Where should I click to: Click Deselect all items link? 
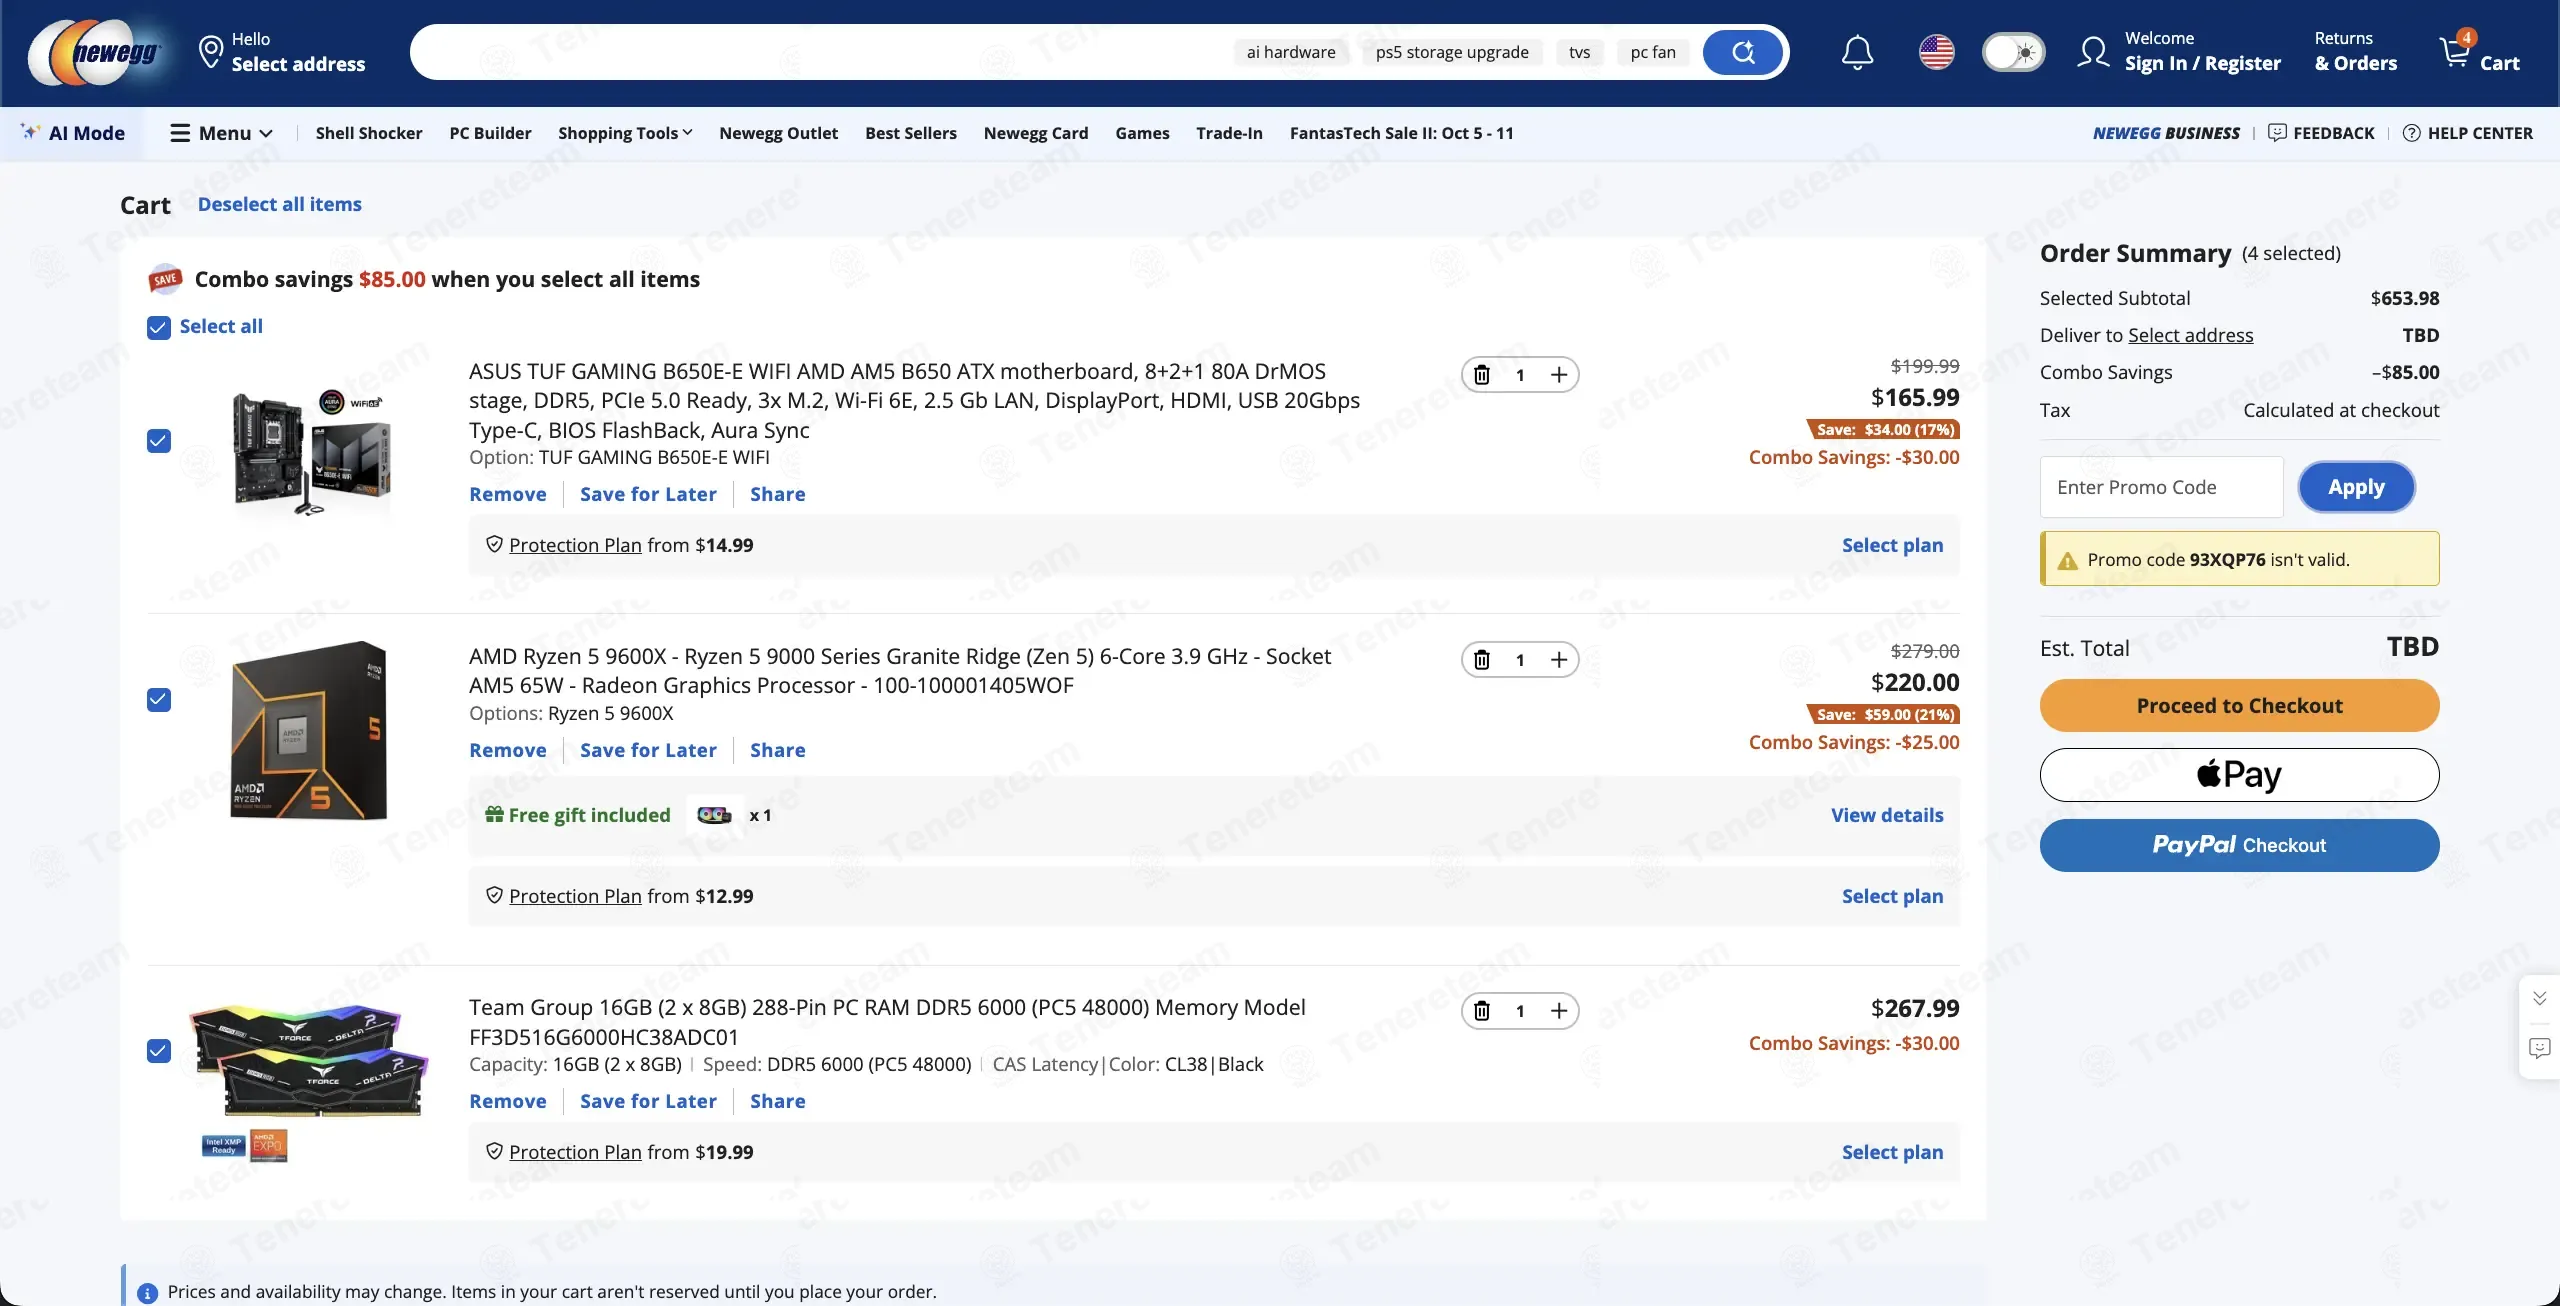280,204
